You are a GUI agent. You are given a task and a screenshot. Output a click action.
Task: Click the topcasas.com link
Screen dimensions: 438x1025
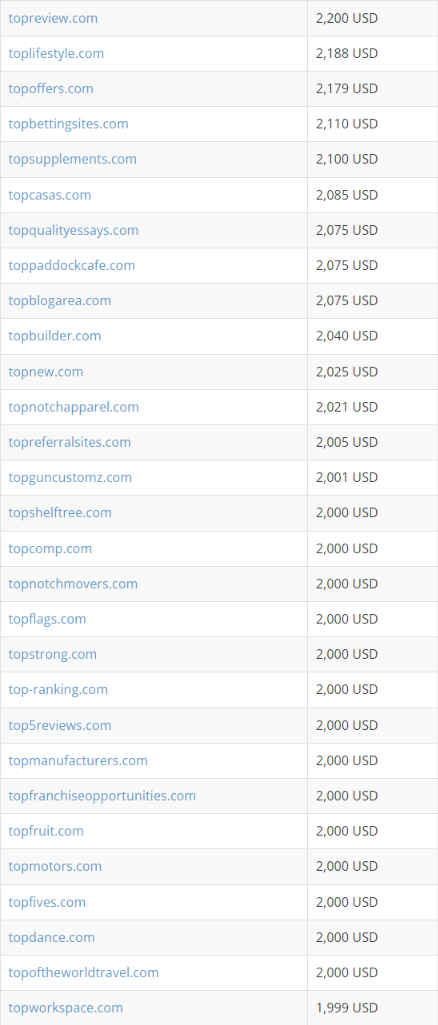click(50, 195)
